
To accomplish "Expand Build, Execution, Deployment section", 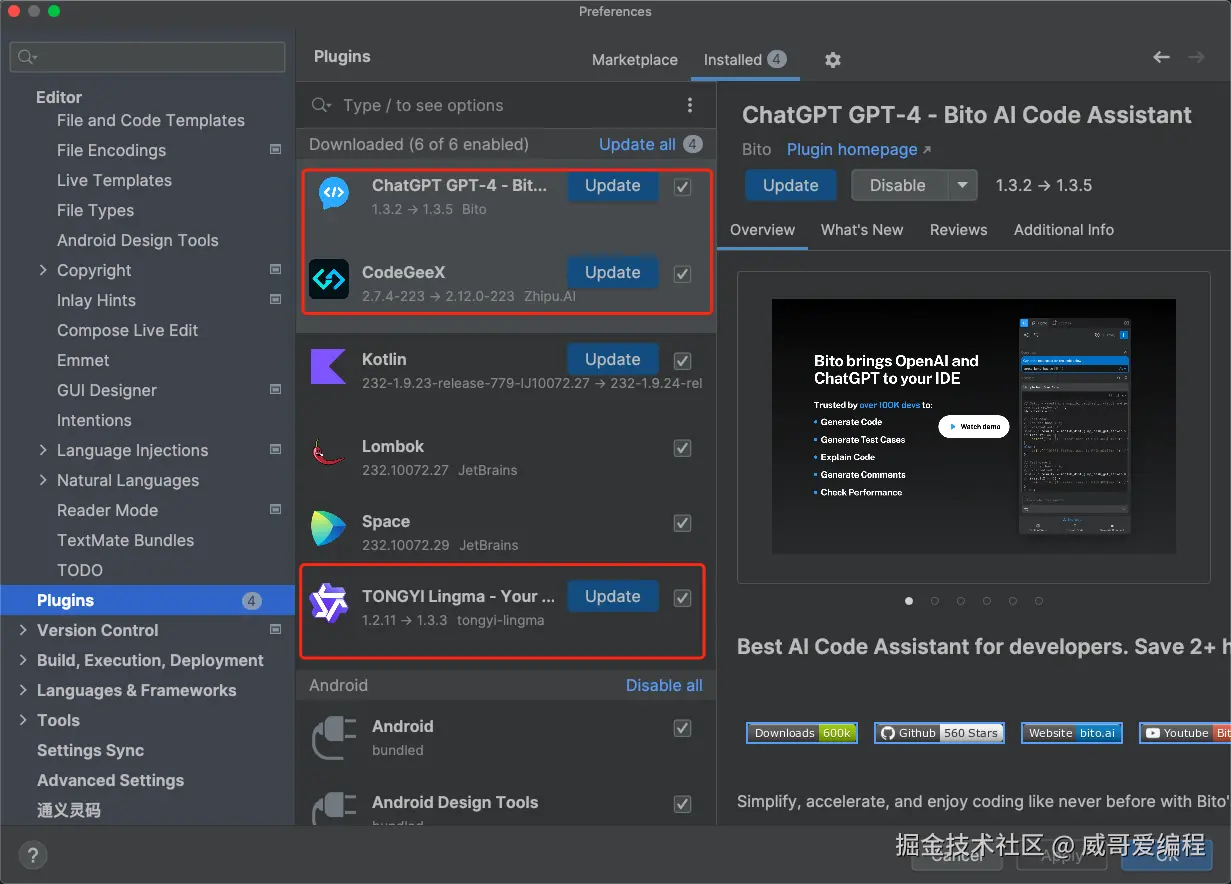I will 23,660.
